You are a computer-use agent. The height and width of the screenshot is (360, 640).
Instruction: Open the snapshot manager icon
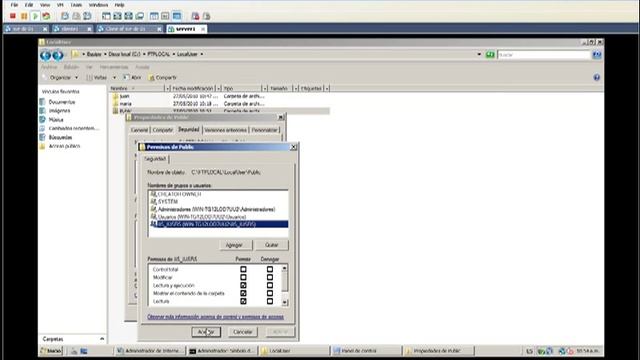click(x=87, y=16)
